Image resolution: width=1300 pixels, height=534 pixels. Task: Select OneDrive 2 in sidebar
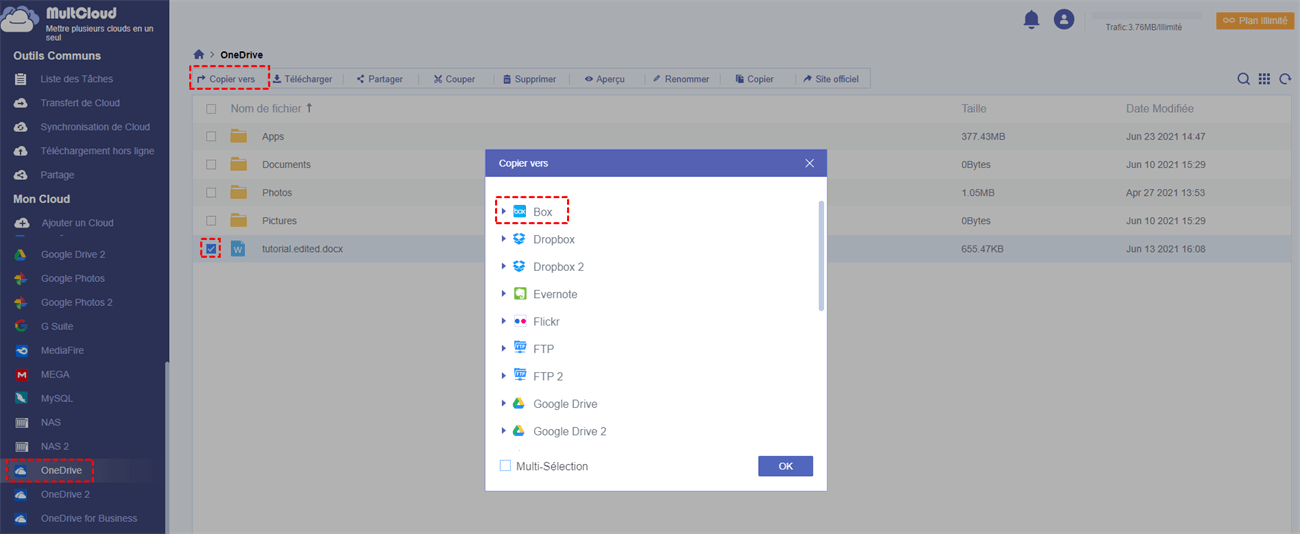[65, 495]
